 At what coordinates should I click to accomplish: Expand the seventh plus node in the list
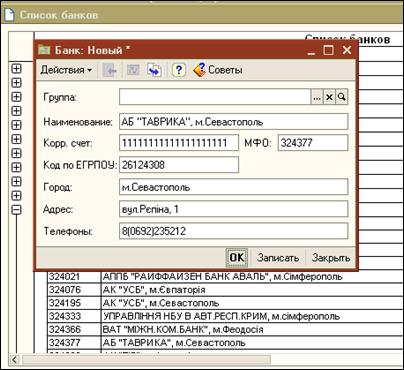click(16, 153)
